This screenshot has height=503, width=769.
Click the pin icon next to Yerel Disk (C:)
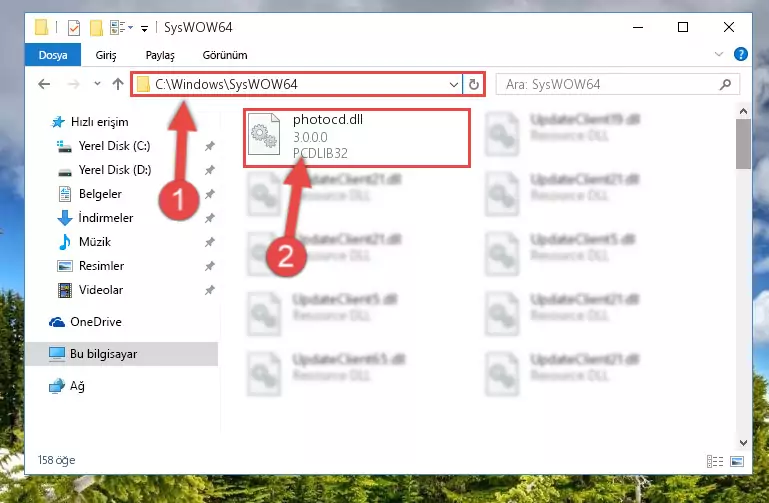click(x=210, y=146)
